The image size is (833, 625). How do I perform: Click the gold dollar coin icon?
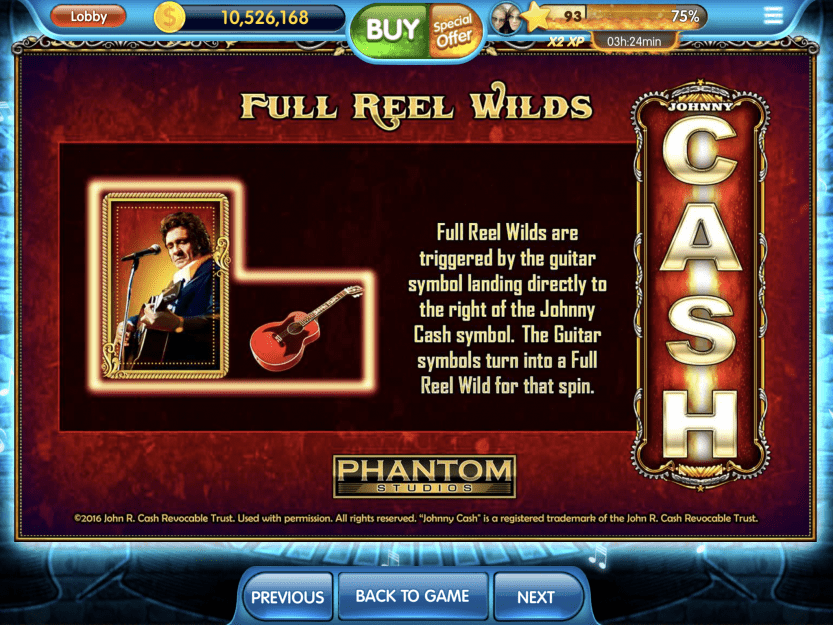click(x=169, y=18)
